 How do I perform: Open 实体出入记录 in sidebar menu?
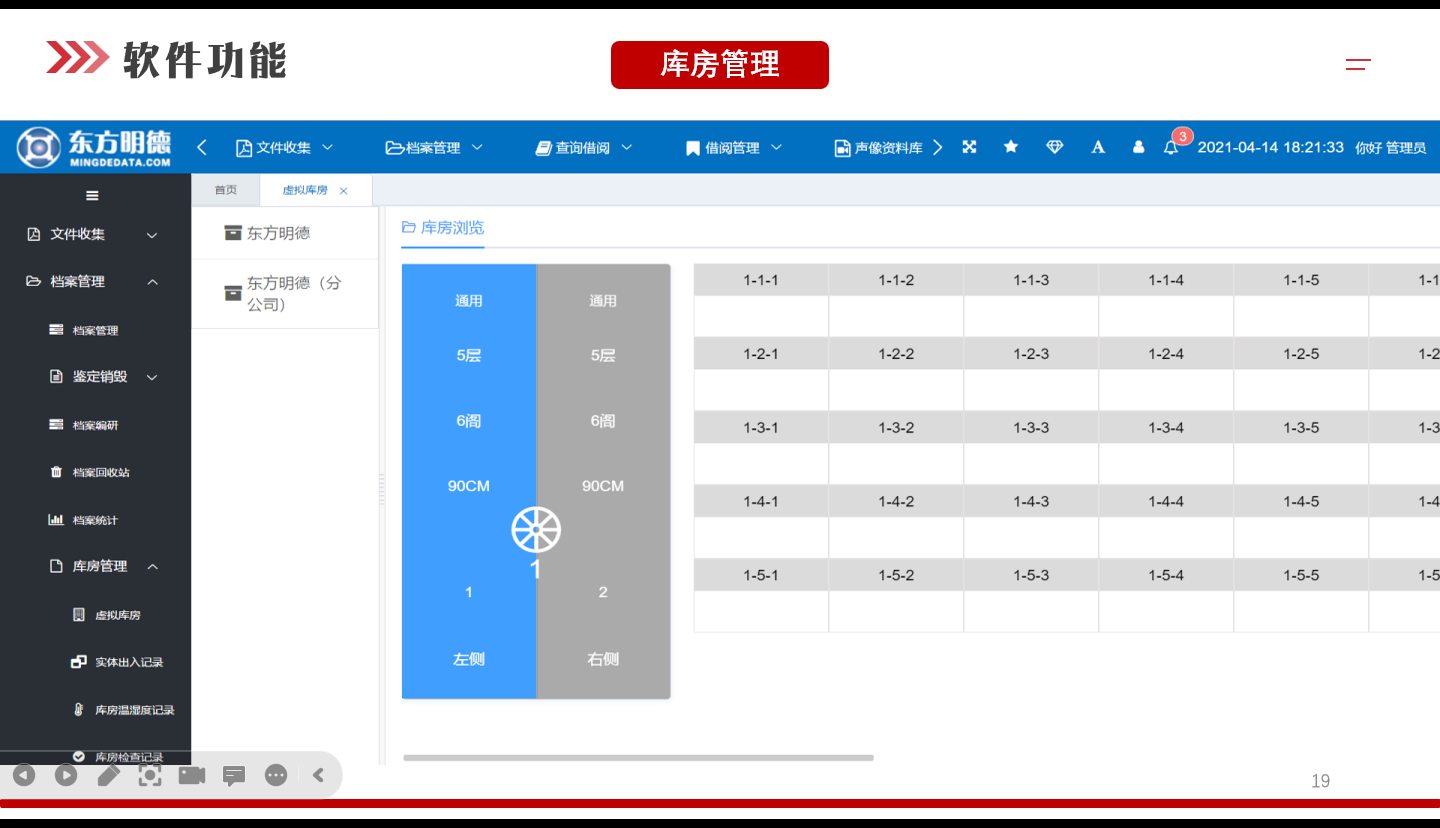pos(128,662)
